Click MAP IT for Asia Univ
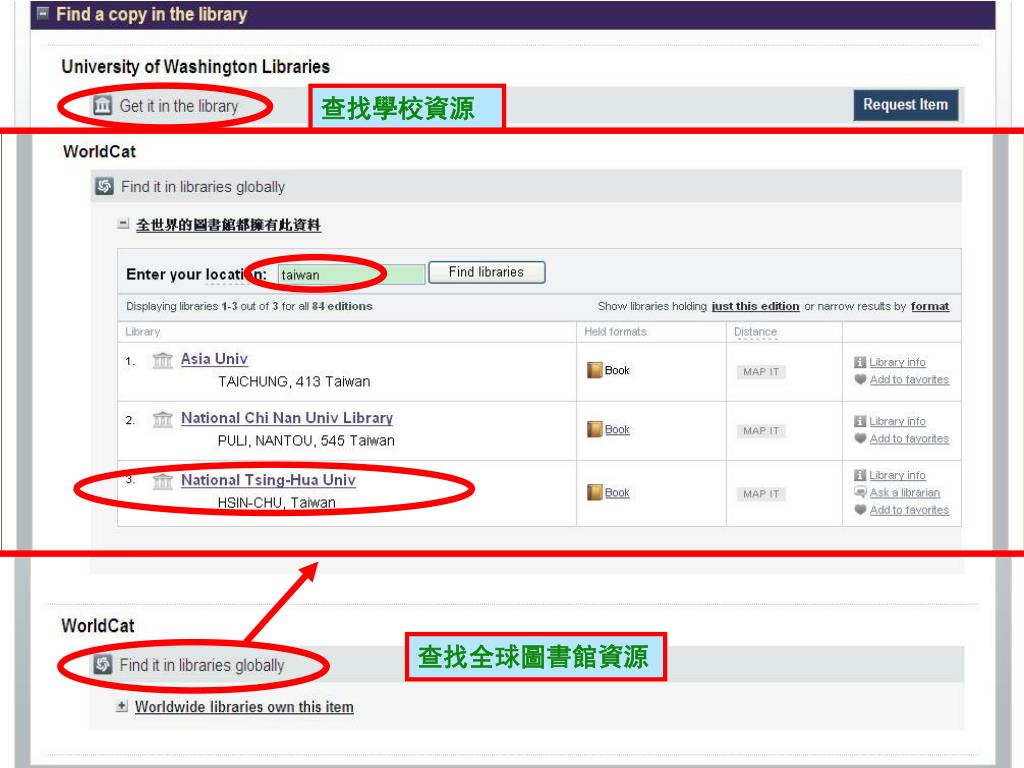 [x=761, y=372]
